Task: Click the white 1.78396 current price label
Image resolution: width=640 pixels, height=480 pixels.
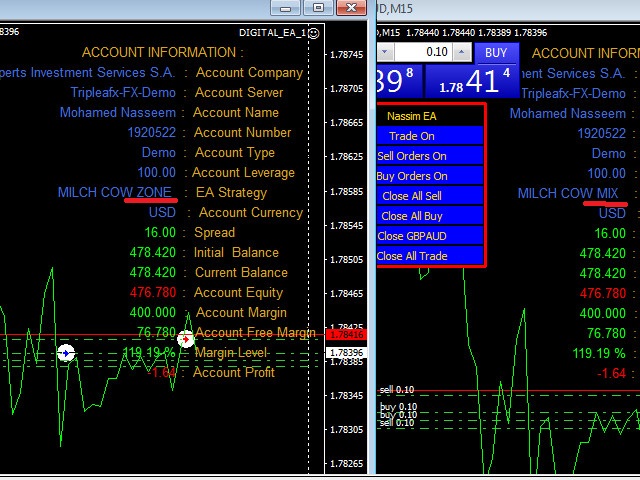Action: tap(347, 352)
